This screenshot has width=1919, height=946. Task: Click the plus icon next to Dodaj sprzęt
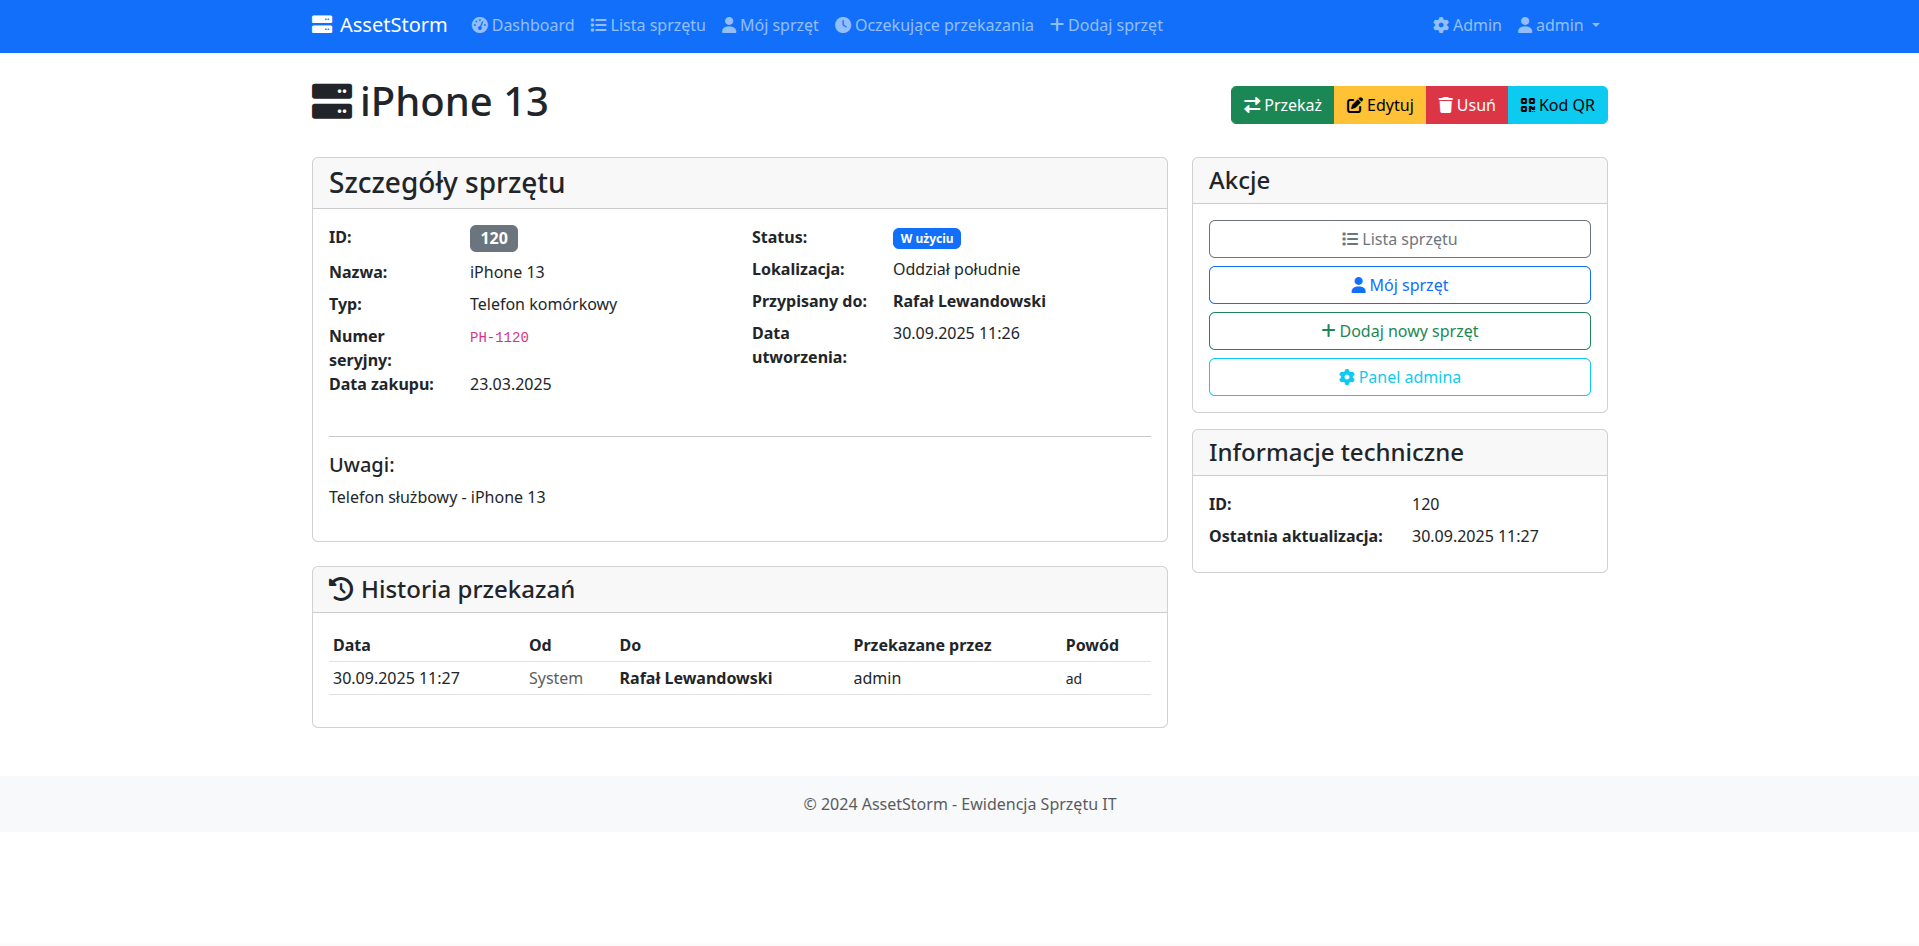click(x=1056, y=25)
